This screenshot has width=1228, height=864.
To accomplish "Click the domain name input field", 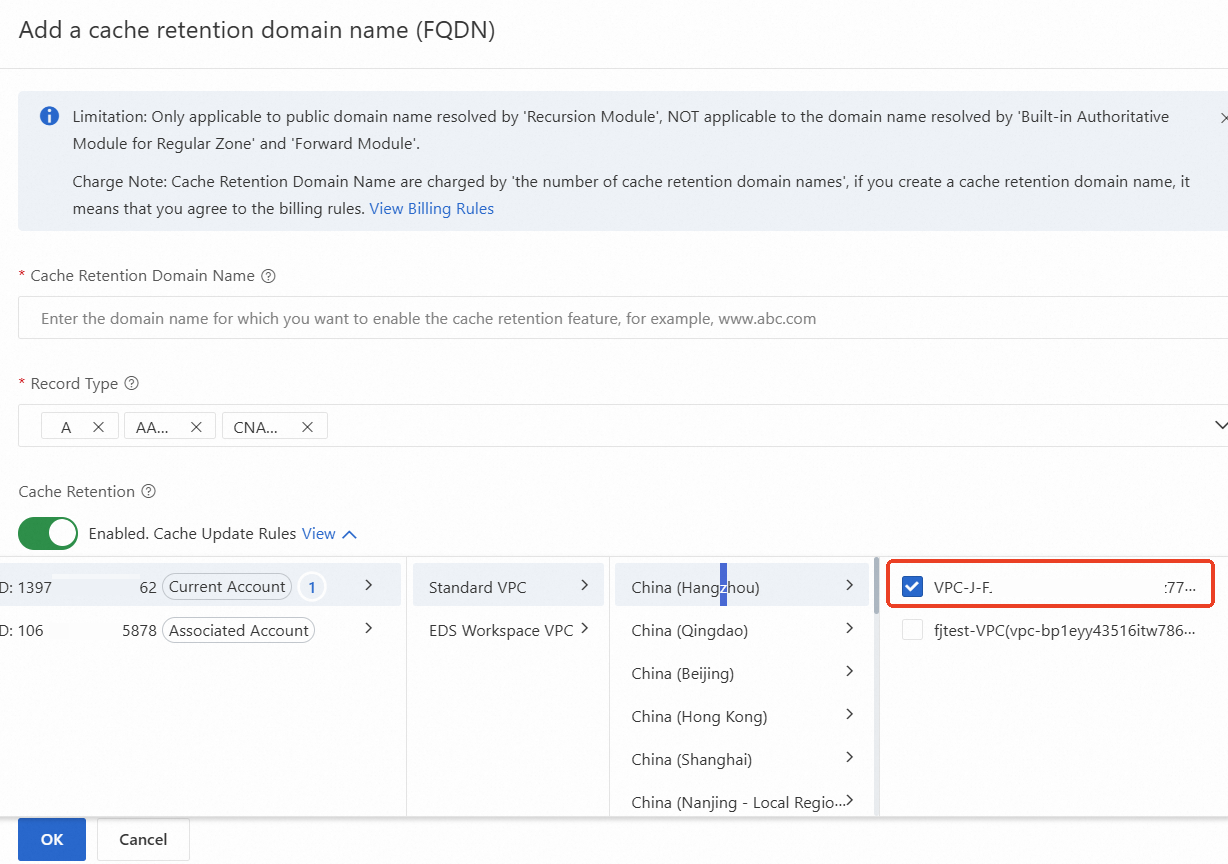I will [400, 318].
